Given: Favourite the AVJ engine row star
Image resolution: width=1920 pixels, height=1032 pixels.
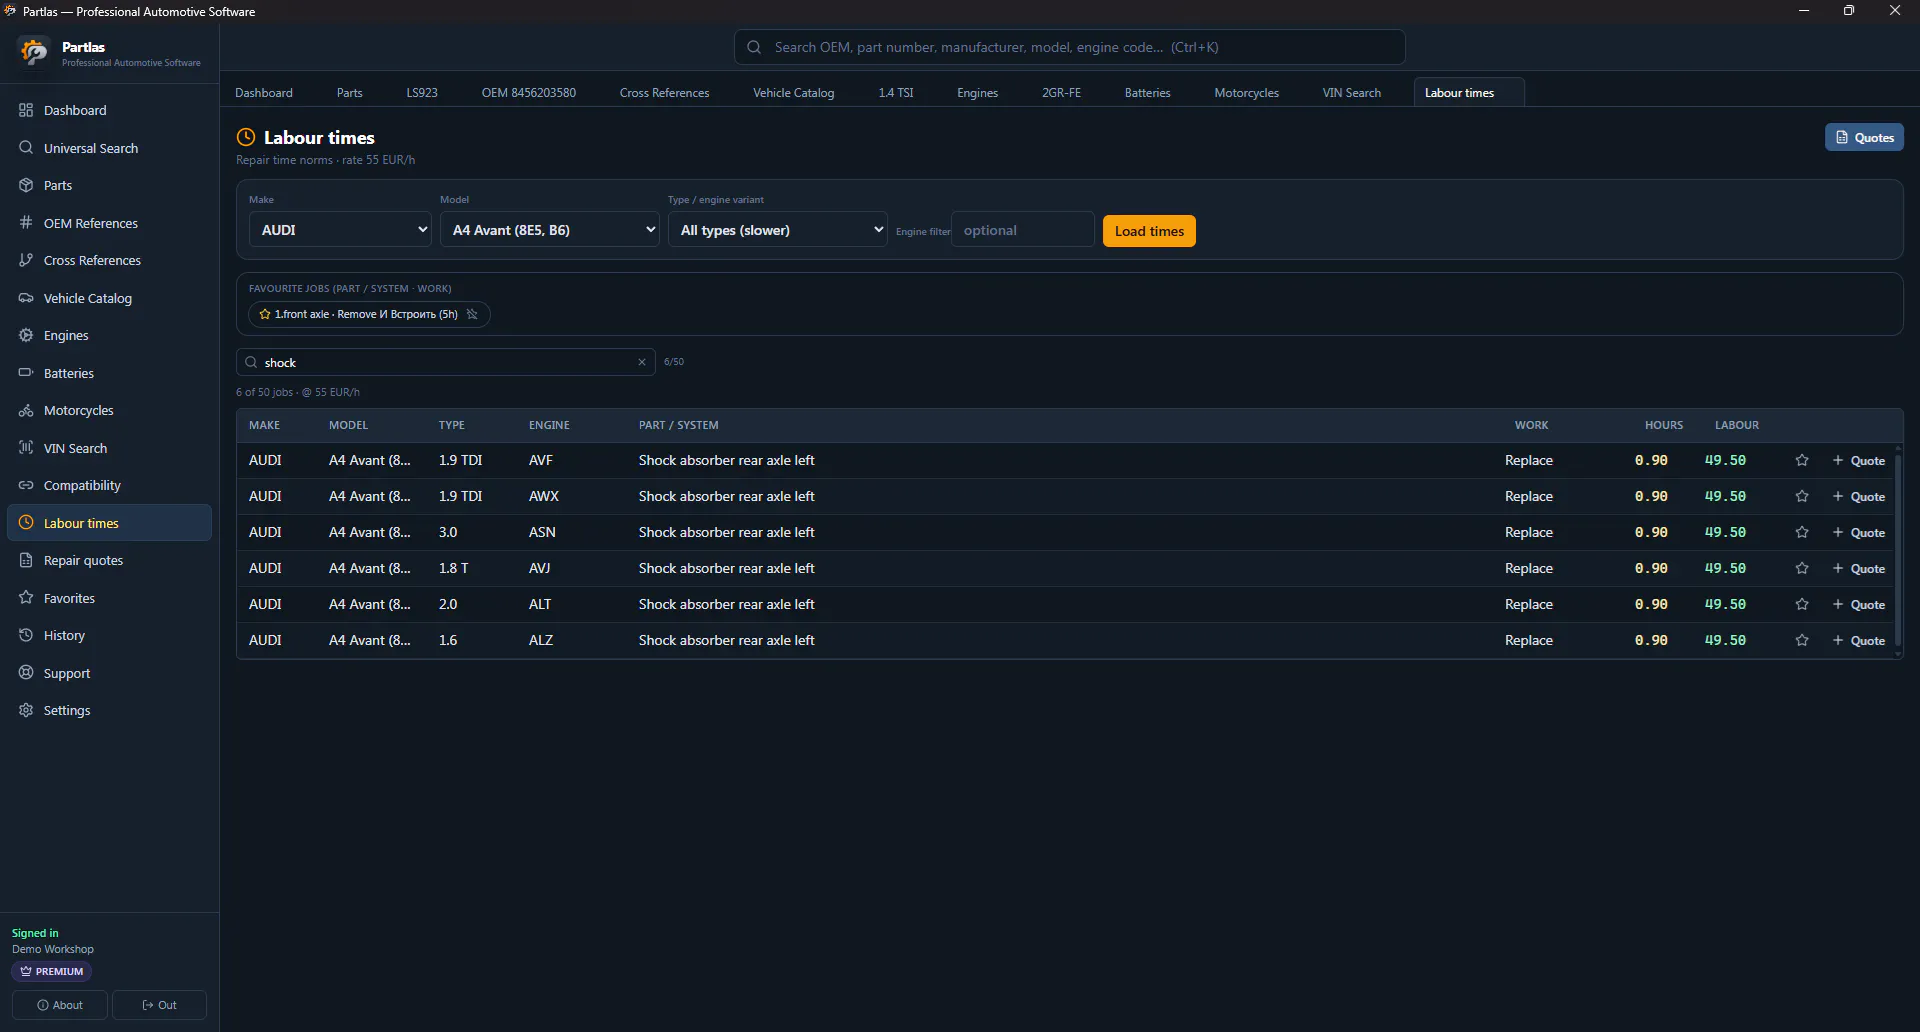Looking at the screenshot, I should (1802, 568).
